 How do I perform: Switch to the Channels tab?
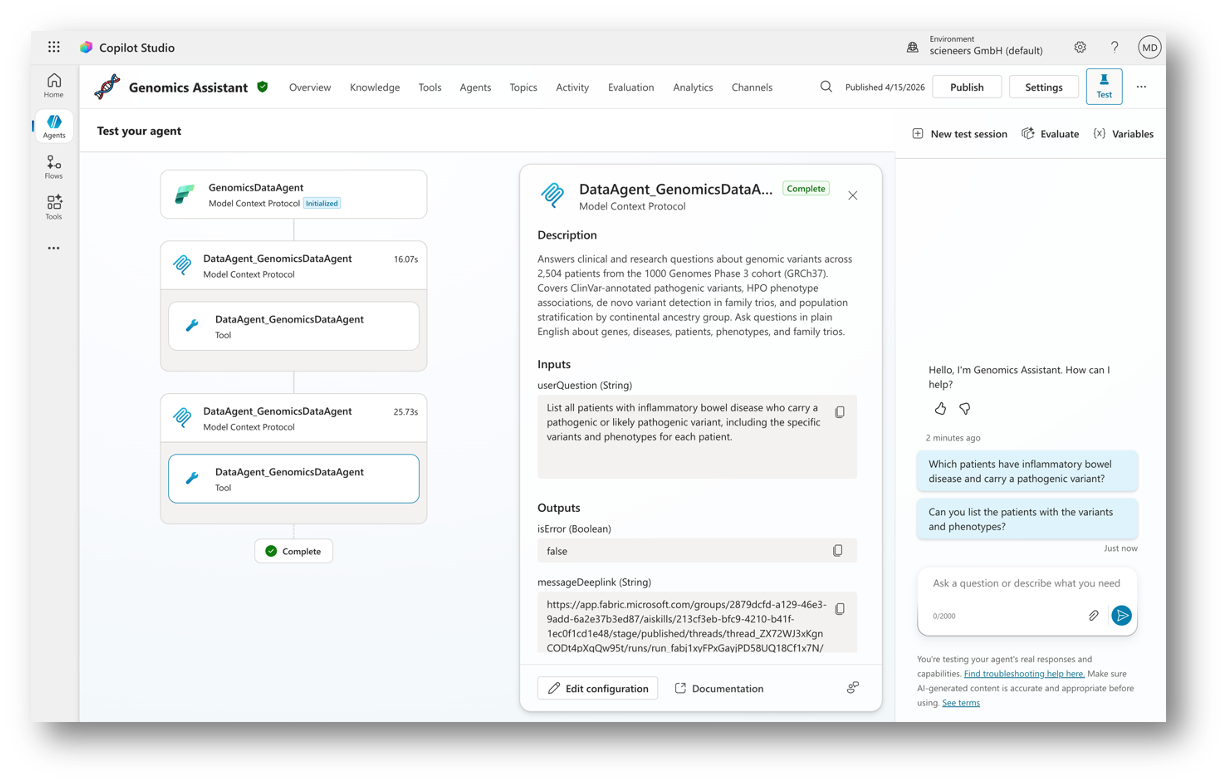(x=752, y=87)
